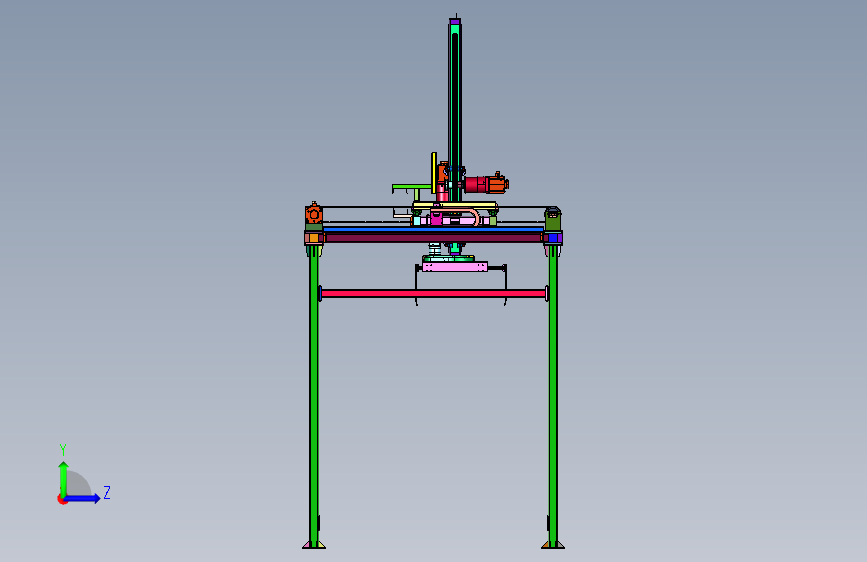Viewport: 867px width, 562px height.
Task: Select the blue linear rail on beam
Action: (x=433, y=228)
